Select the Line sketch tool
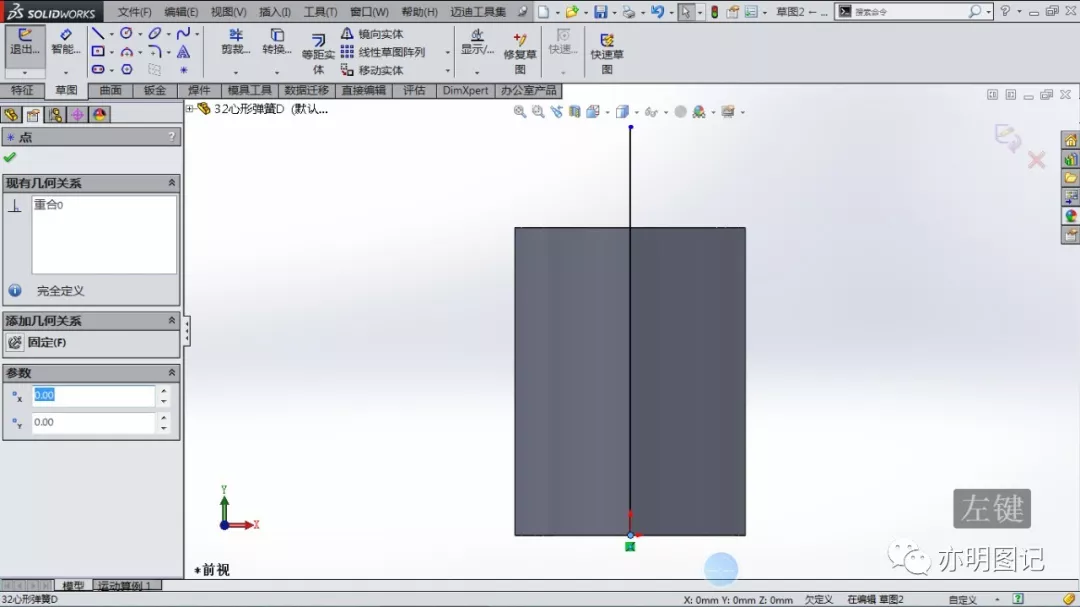 [98, 33]
